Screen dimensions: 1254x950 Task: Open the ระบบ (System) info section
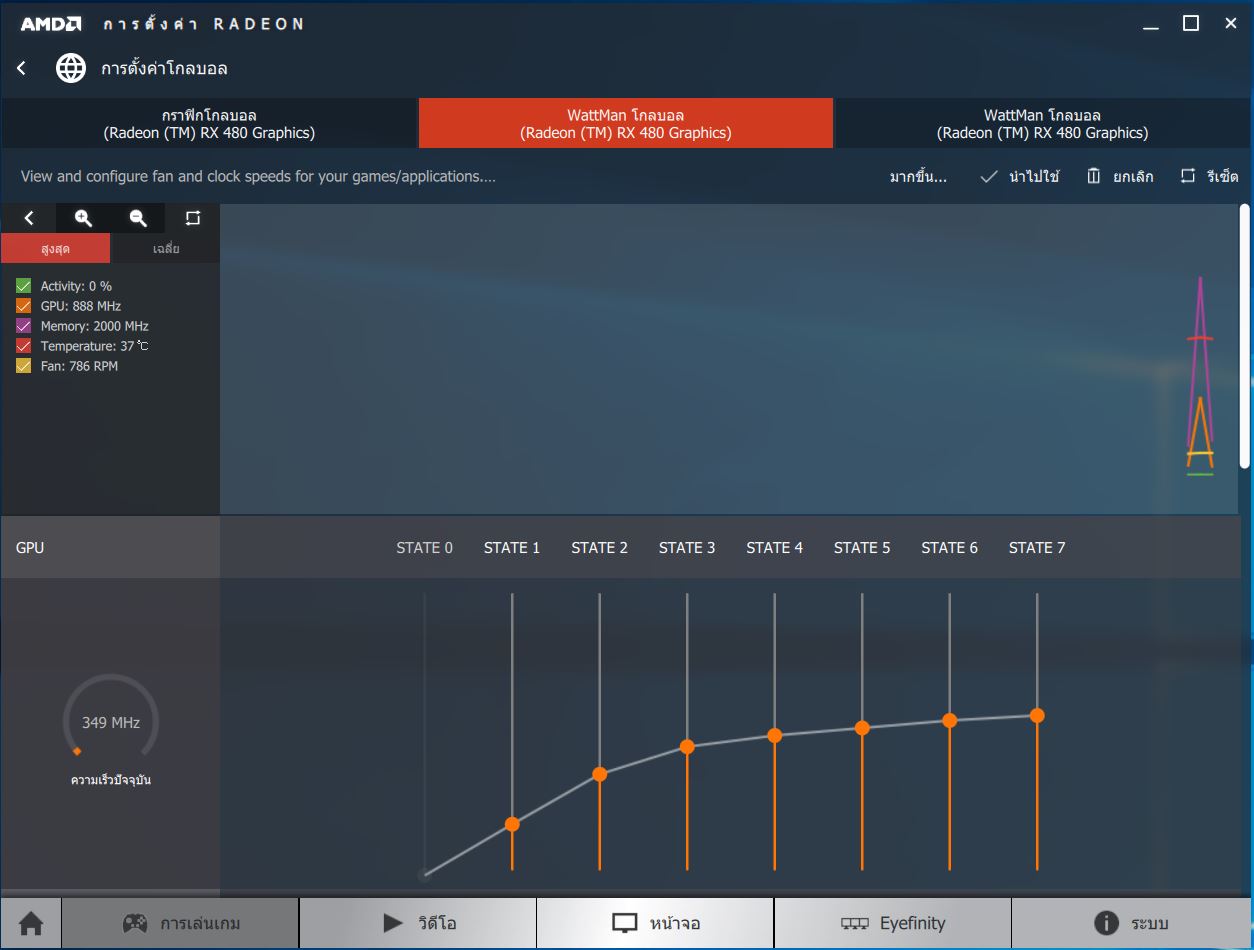1132,923
